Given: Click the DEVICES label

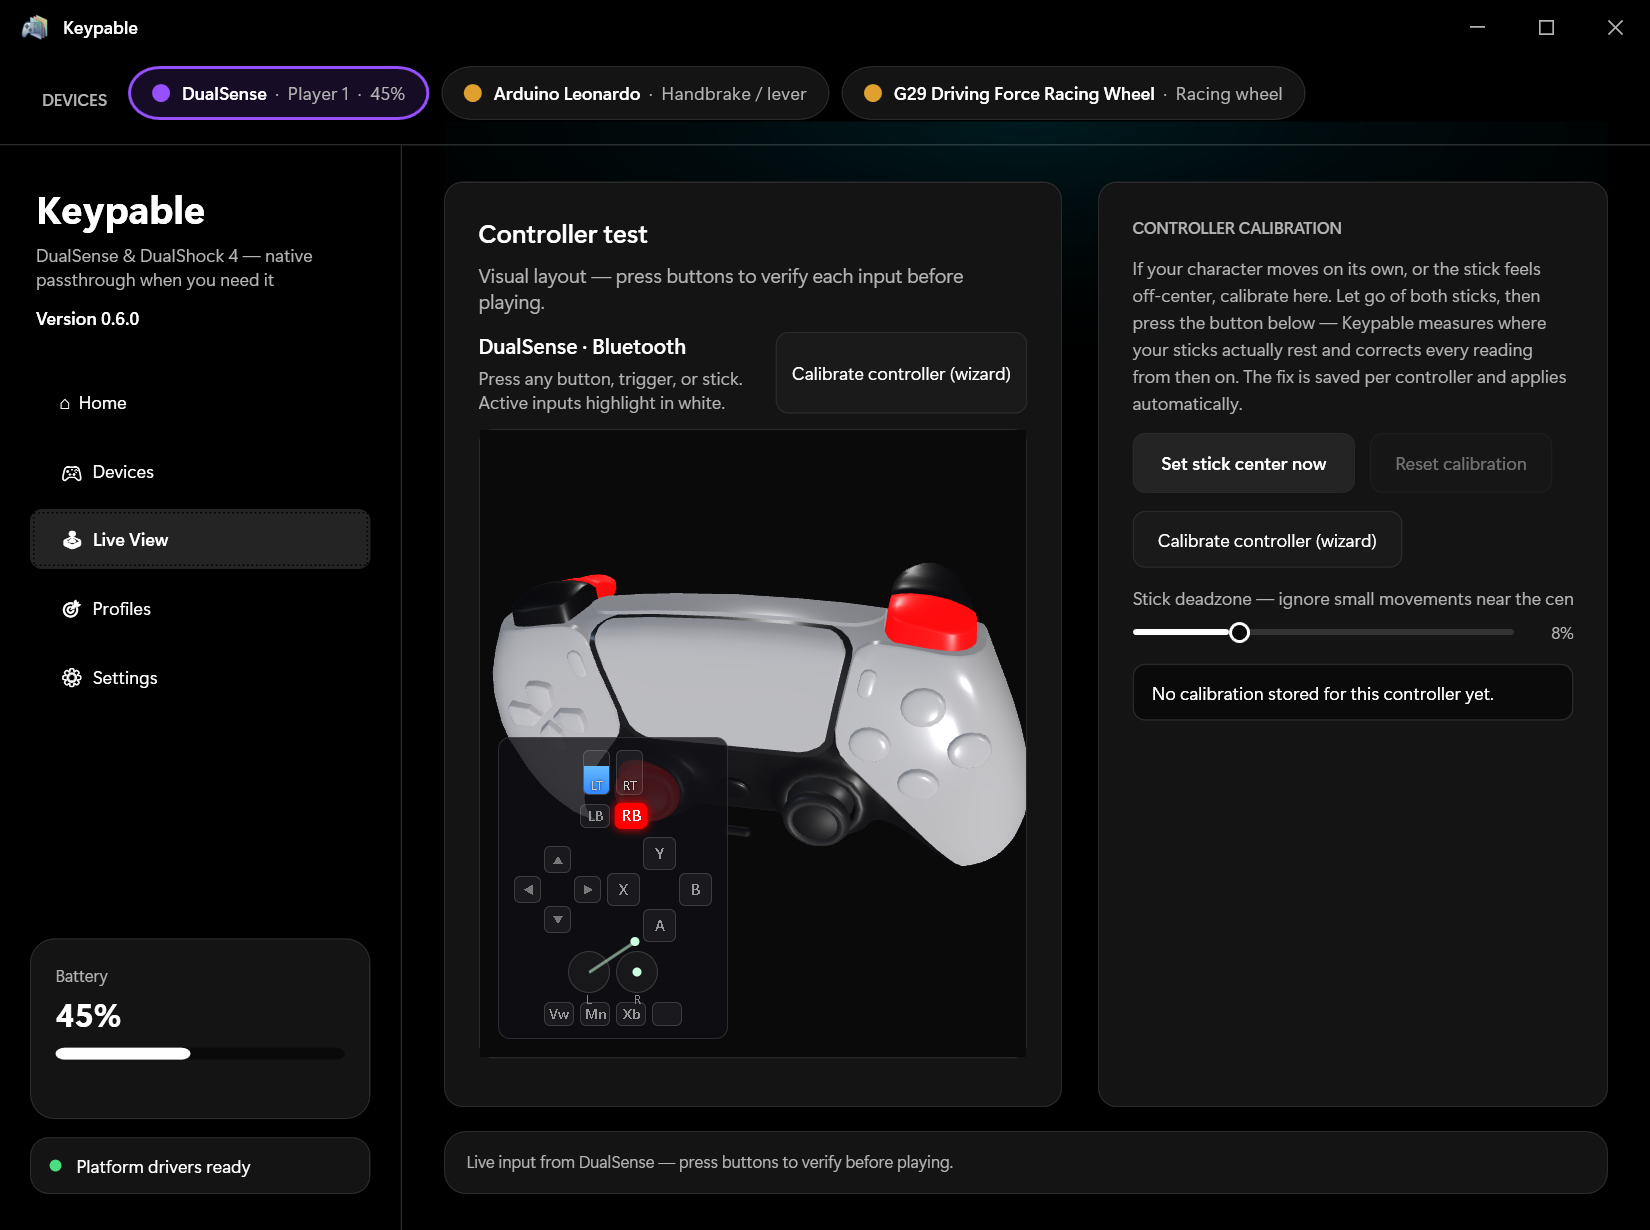Looking at the screenshot, I should pos(74,100).
